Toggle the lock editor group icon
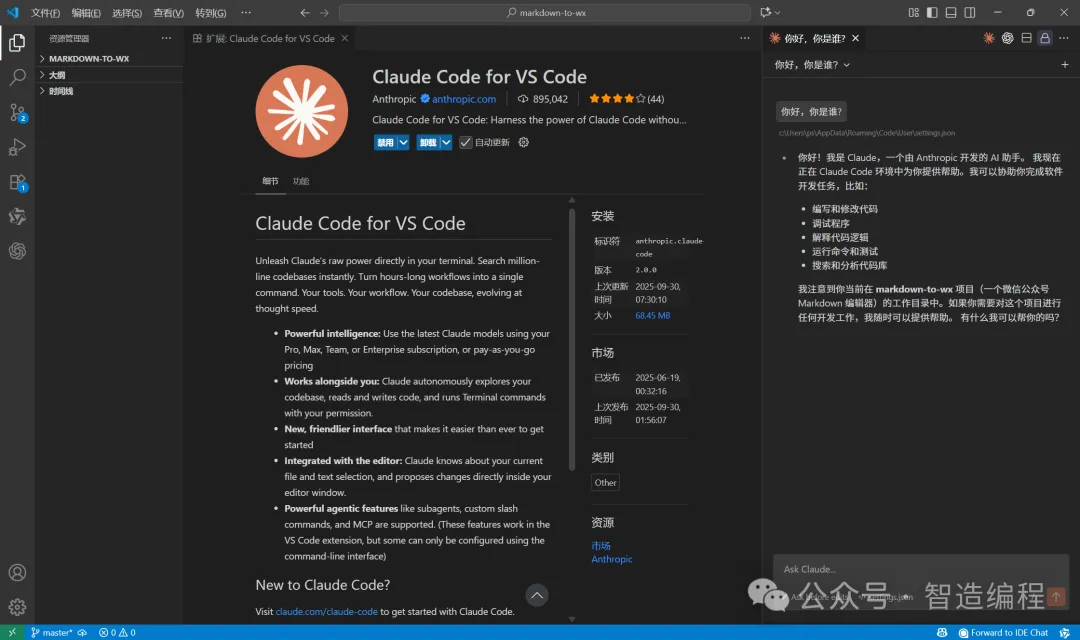 pos(1045,38)
